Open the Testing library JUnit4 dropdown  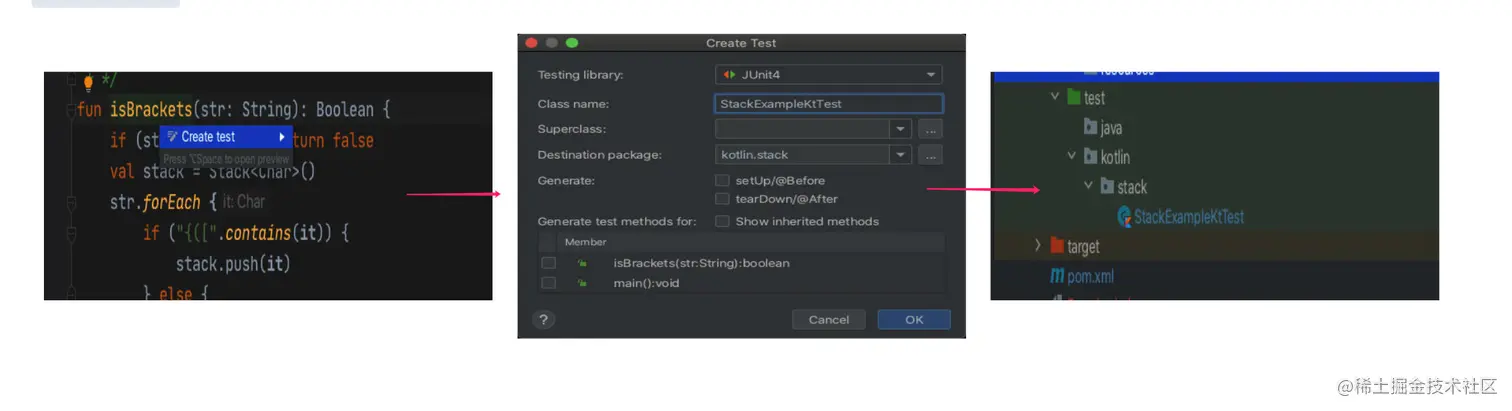click(x=829, y=75)
